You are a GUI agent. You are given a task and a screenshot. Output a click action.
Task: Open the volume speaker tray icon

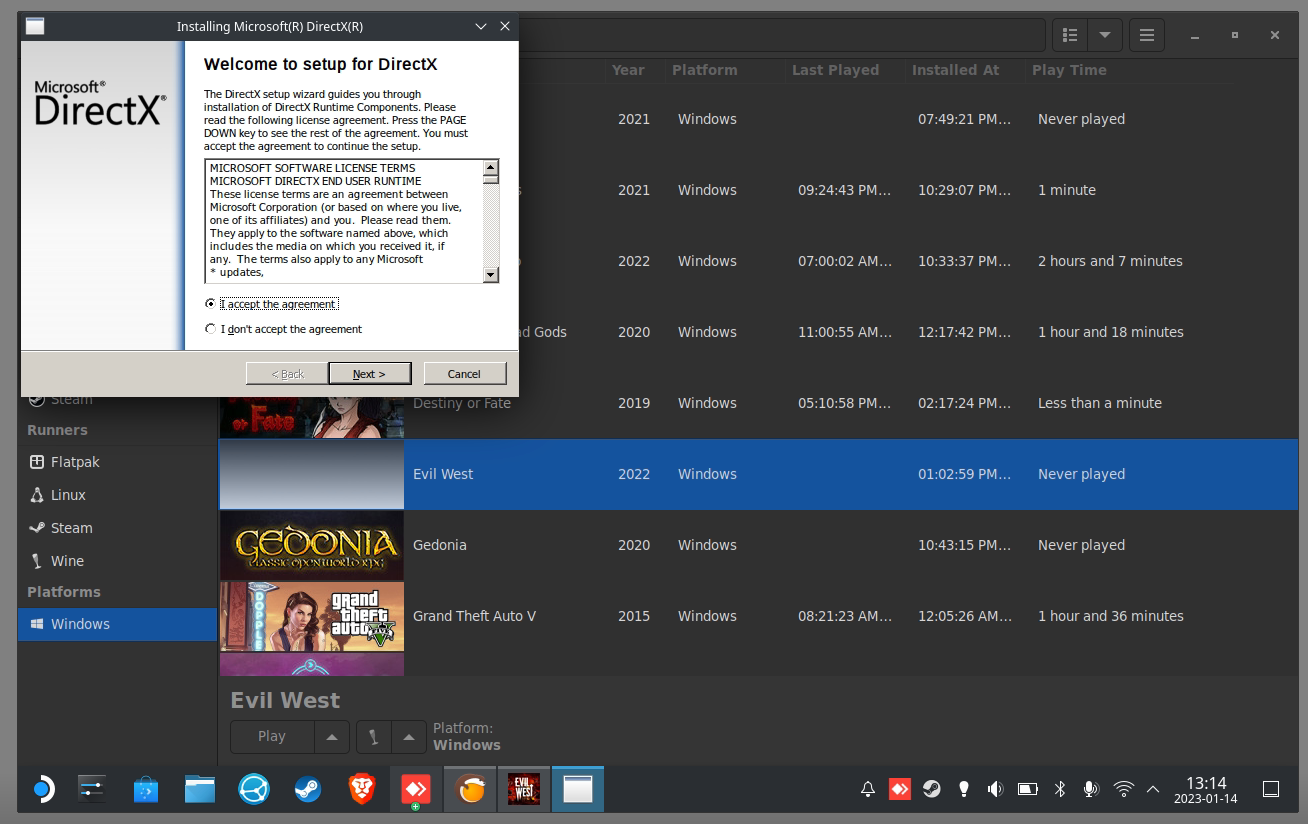coord(995,790)
